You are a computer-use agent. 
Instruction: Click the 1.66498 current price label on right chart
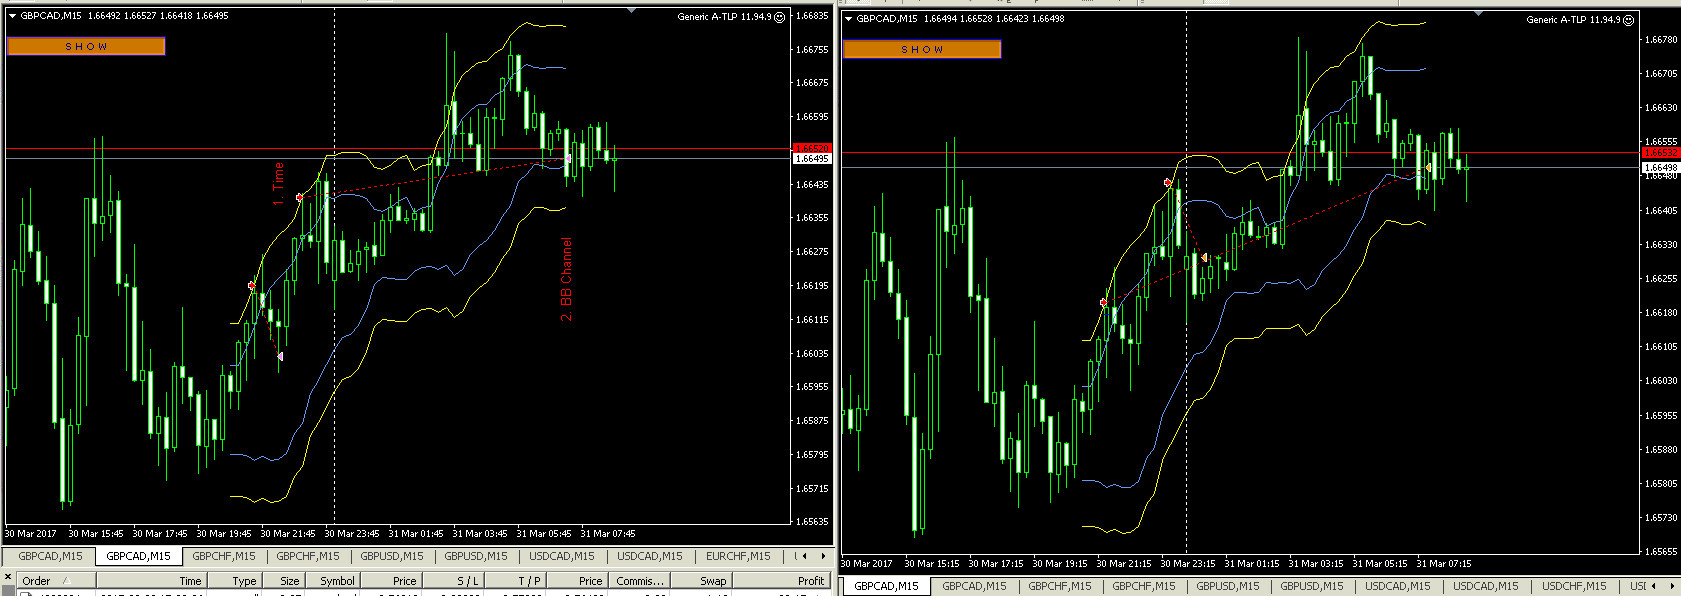pos(1660,167)
